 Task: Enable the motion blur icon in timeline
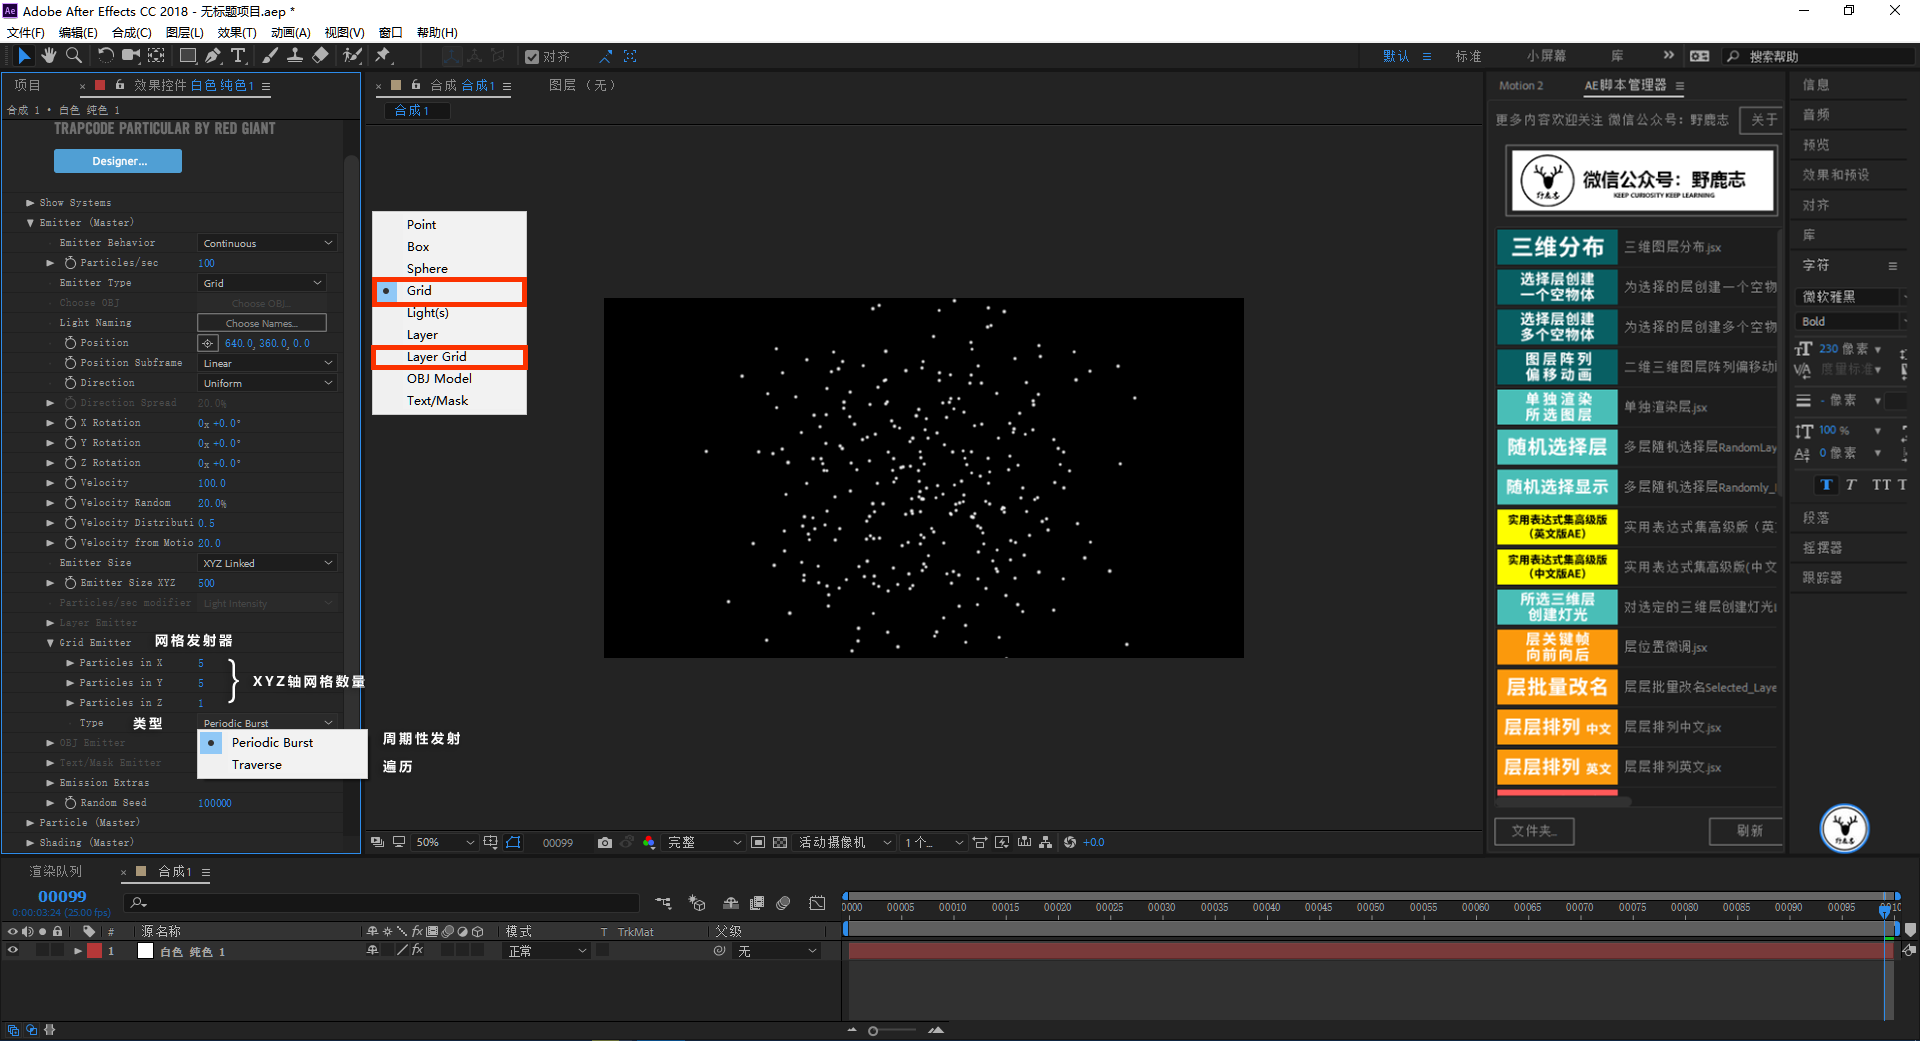(x=783, y=903)
